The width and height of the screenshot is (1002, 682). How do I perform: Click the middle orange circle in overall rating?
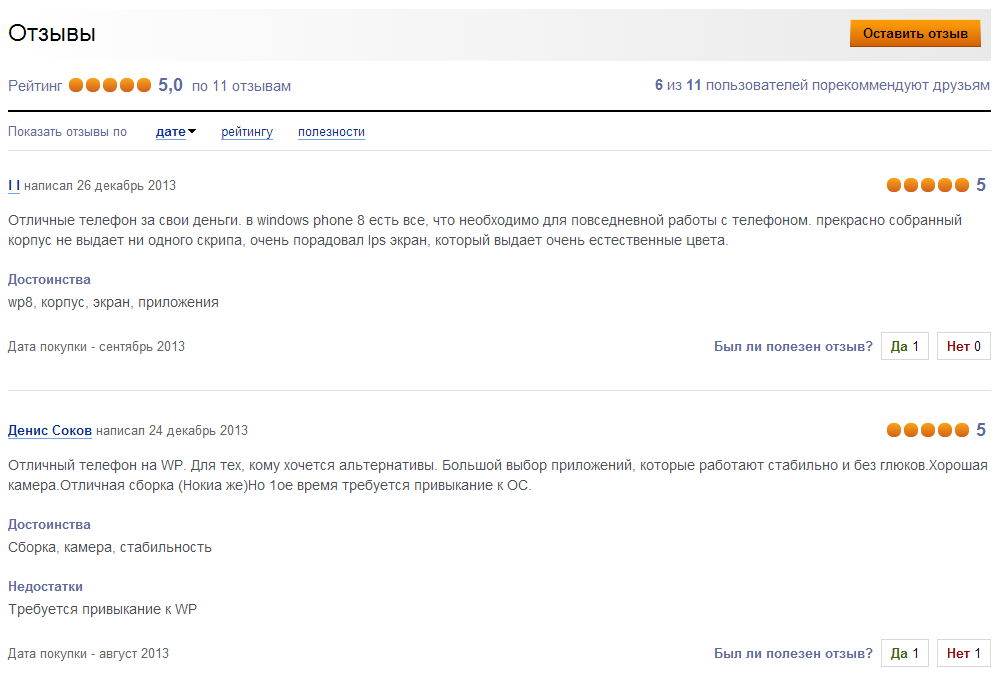pyautogui.click(x=110, y=86)
